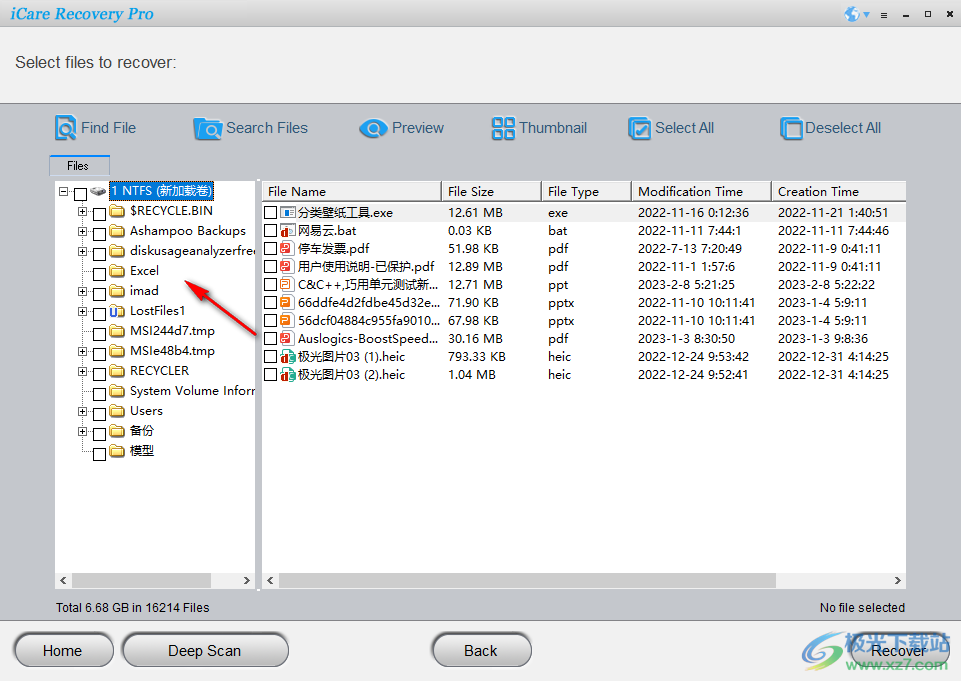Switch to the Files tab
The height and width of the screenshot is (681, 961).
pos(79,165)
